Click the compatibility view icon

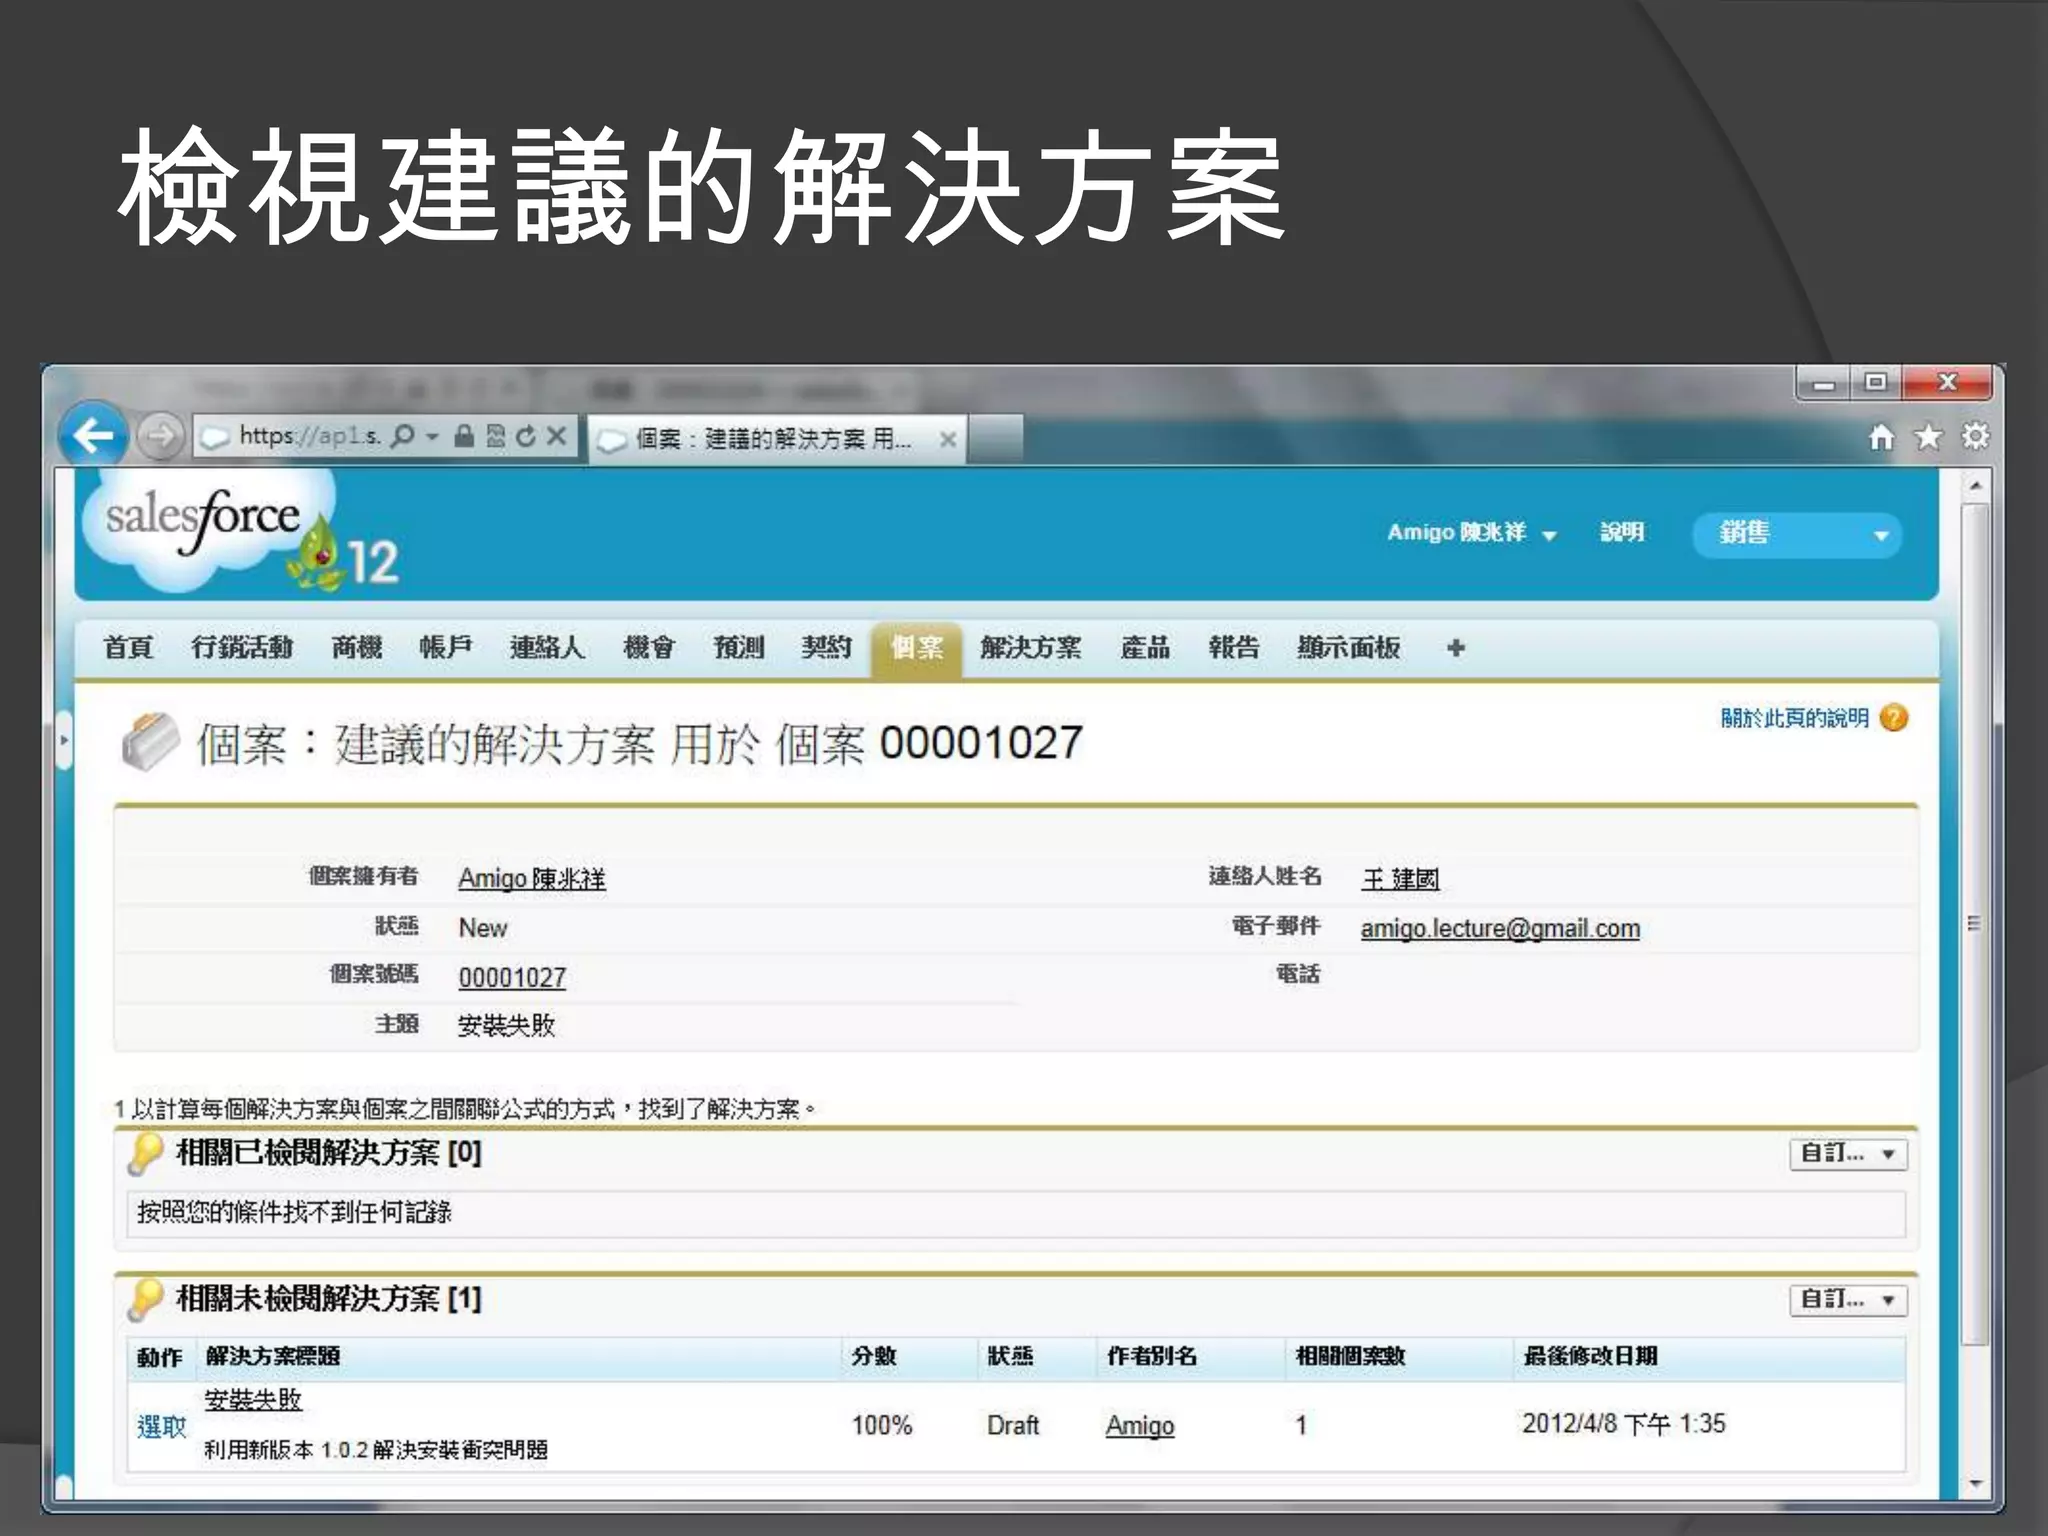pyautogui.click(x=496, y=436)
